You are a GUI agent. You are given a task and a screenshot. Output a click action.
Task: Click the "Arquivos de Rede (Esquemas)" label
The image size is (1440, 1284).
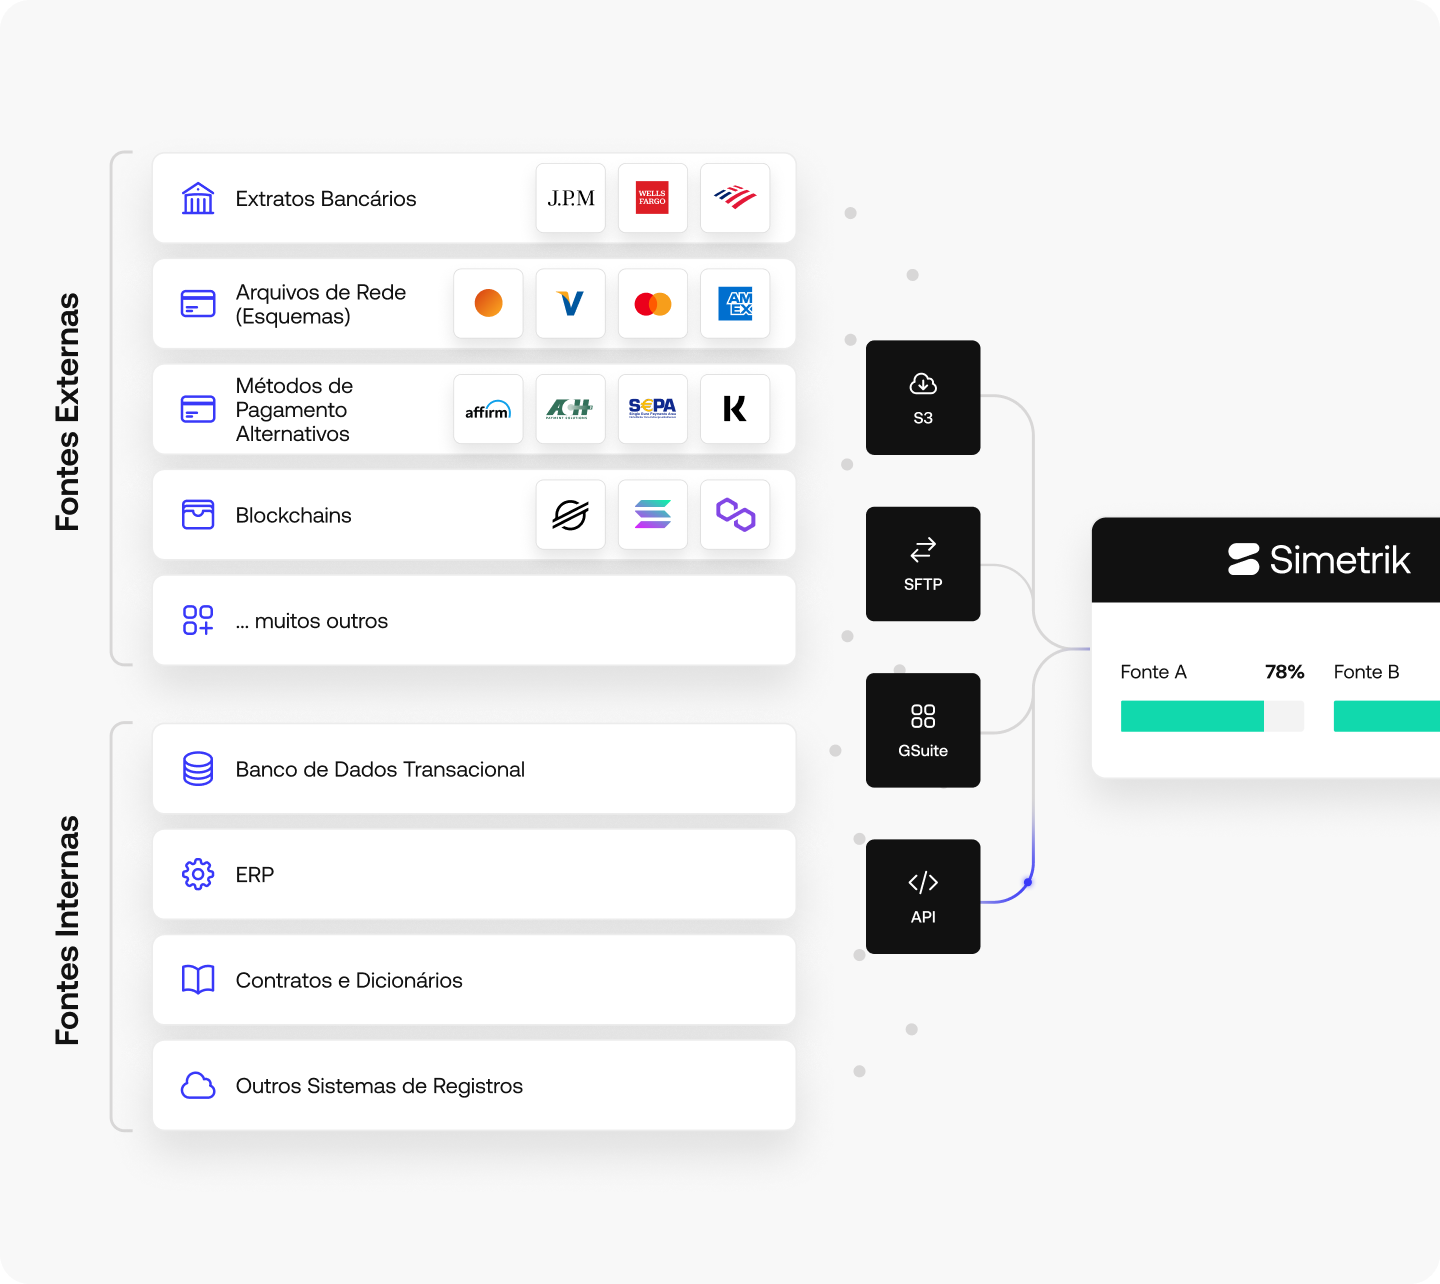321,304
